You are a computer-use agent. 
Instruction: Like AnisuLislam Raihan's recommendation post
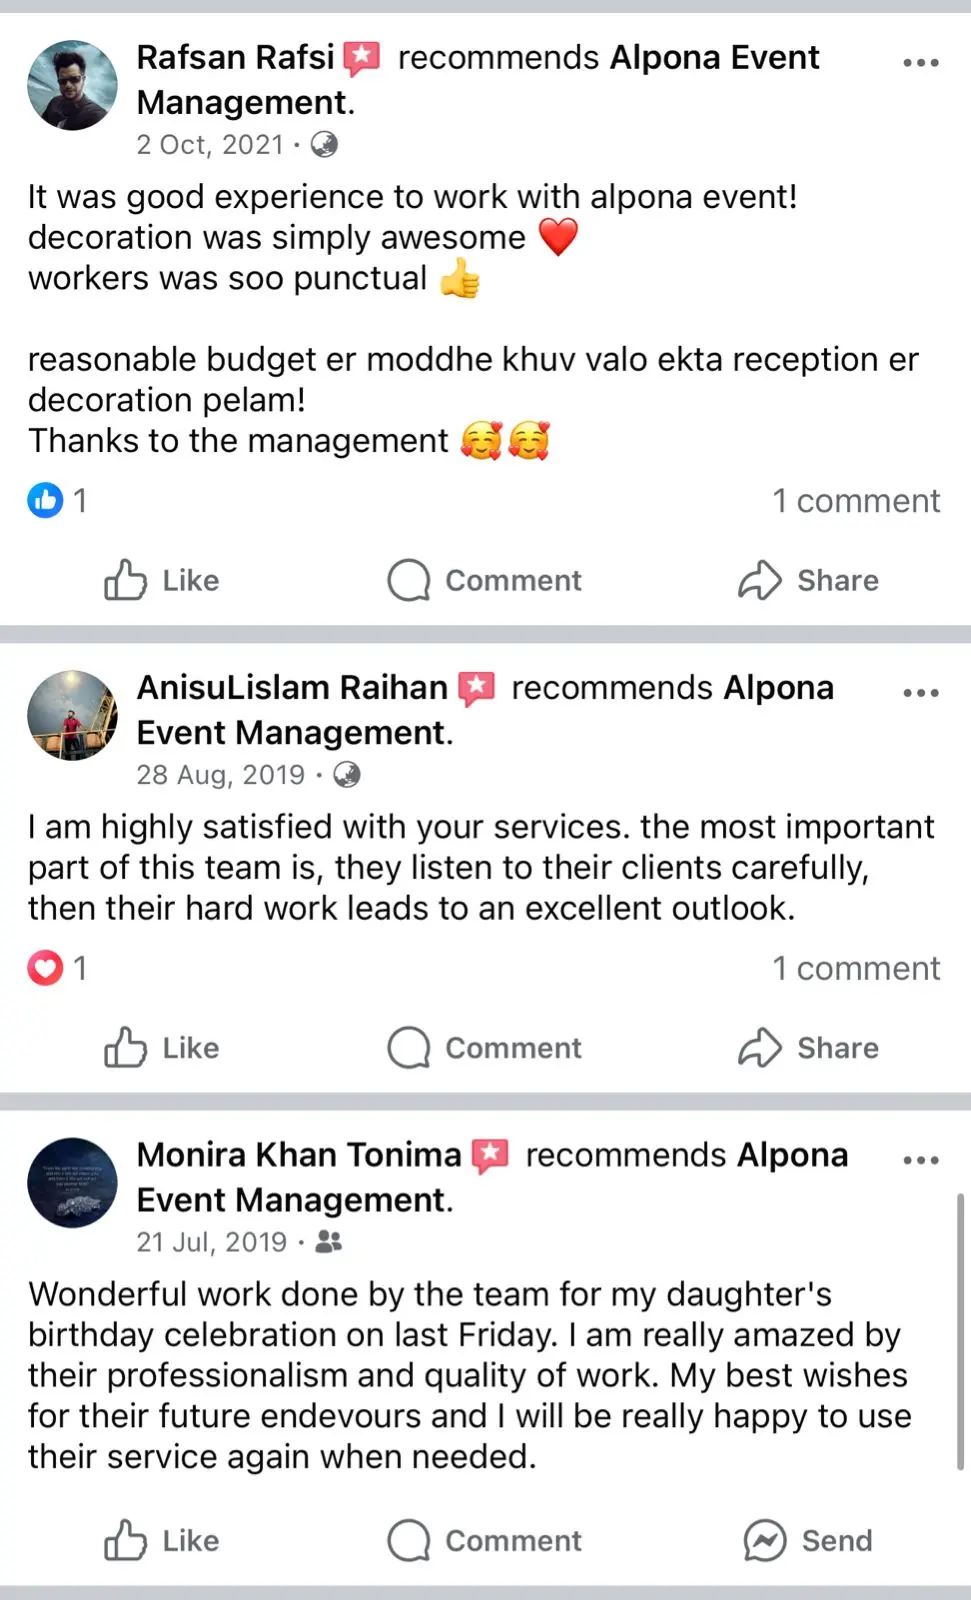[x=162, y=1048]
